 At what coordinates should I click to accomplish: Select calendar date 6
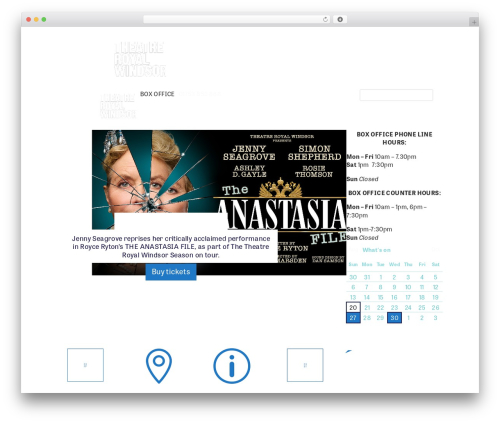(x=353, y=287)
